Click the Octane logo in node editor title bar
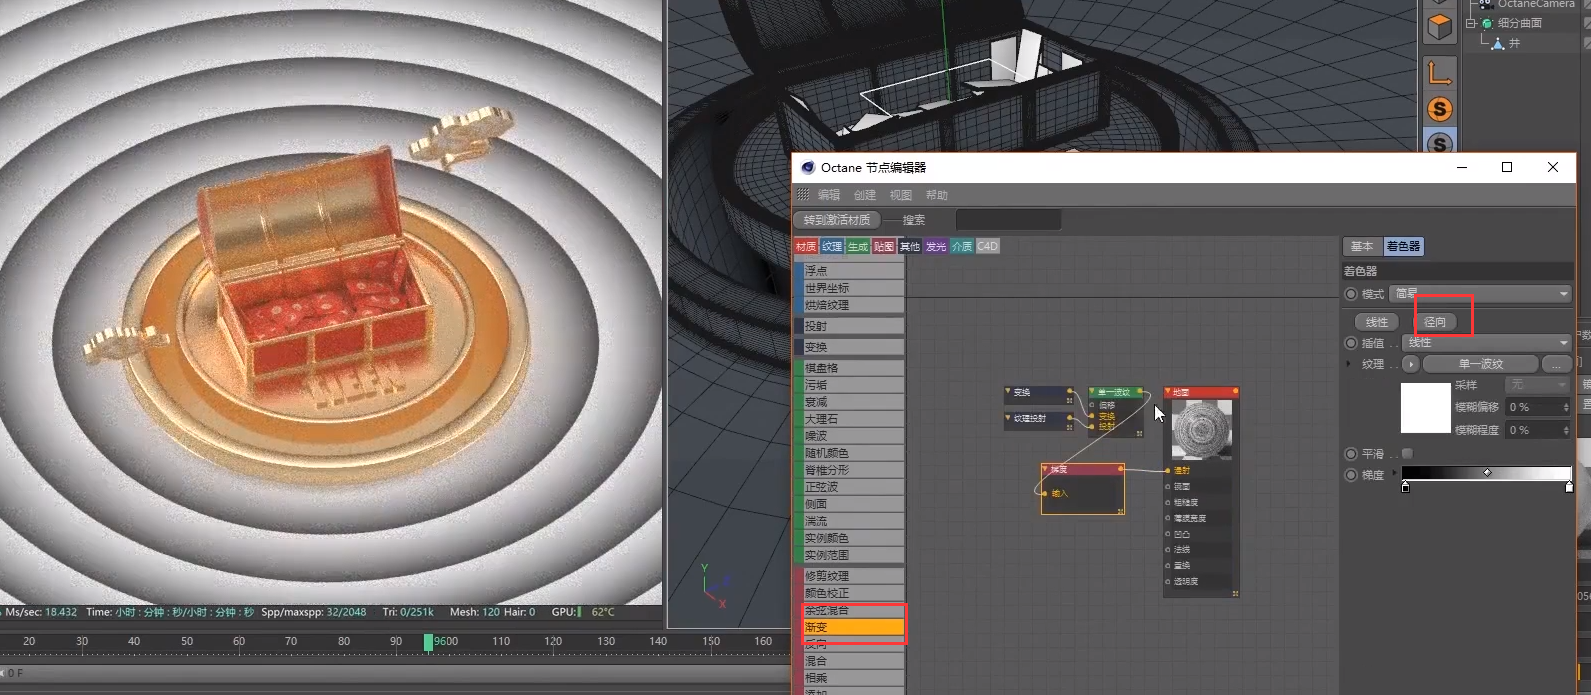 [x=808, y=167]
